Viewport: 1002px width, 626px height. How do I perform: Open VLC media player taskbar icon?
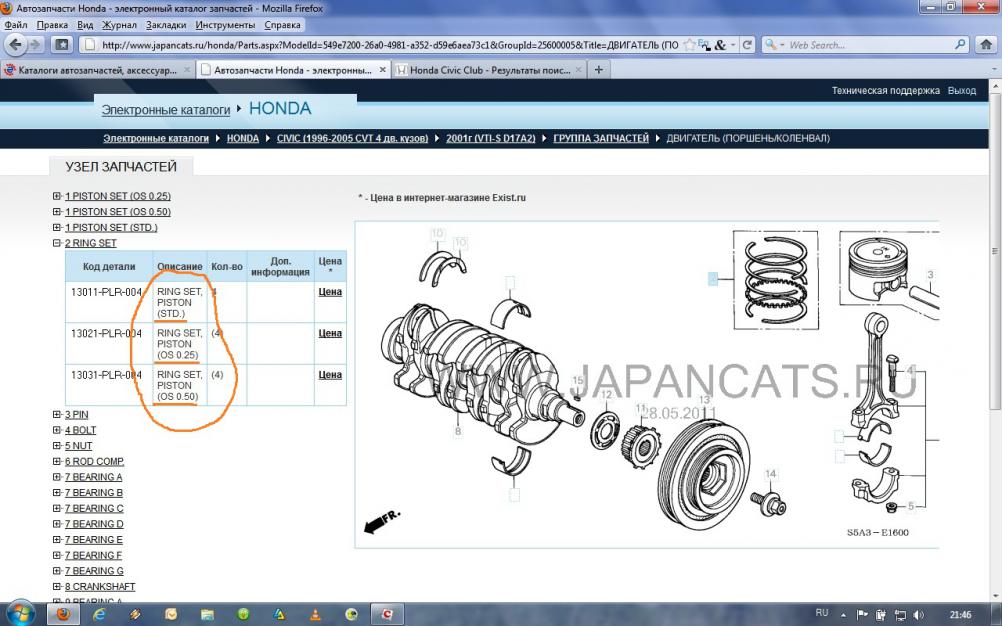(315, 615)
